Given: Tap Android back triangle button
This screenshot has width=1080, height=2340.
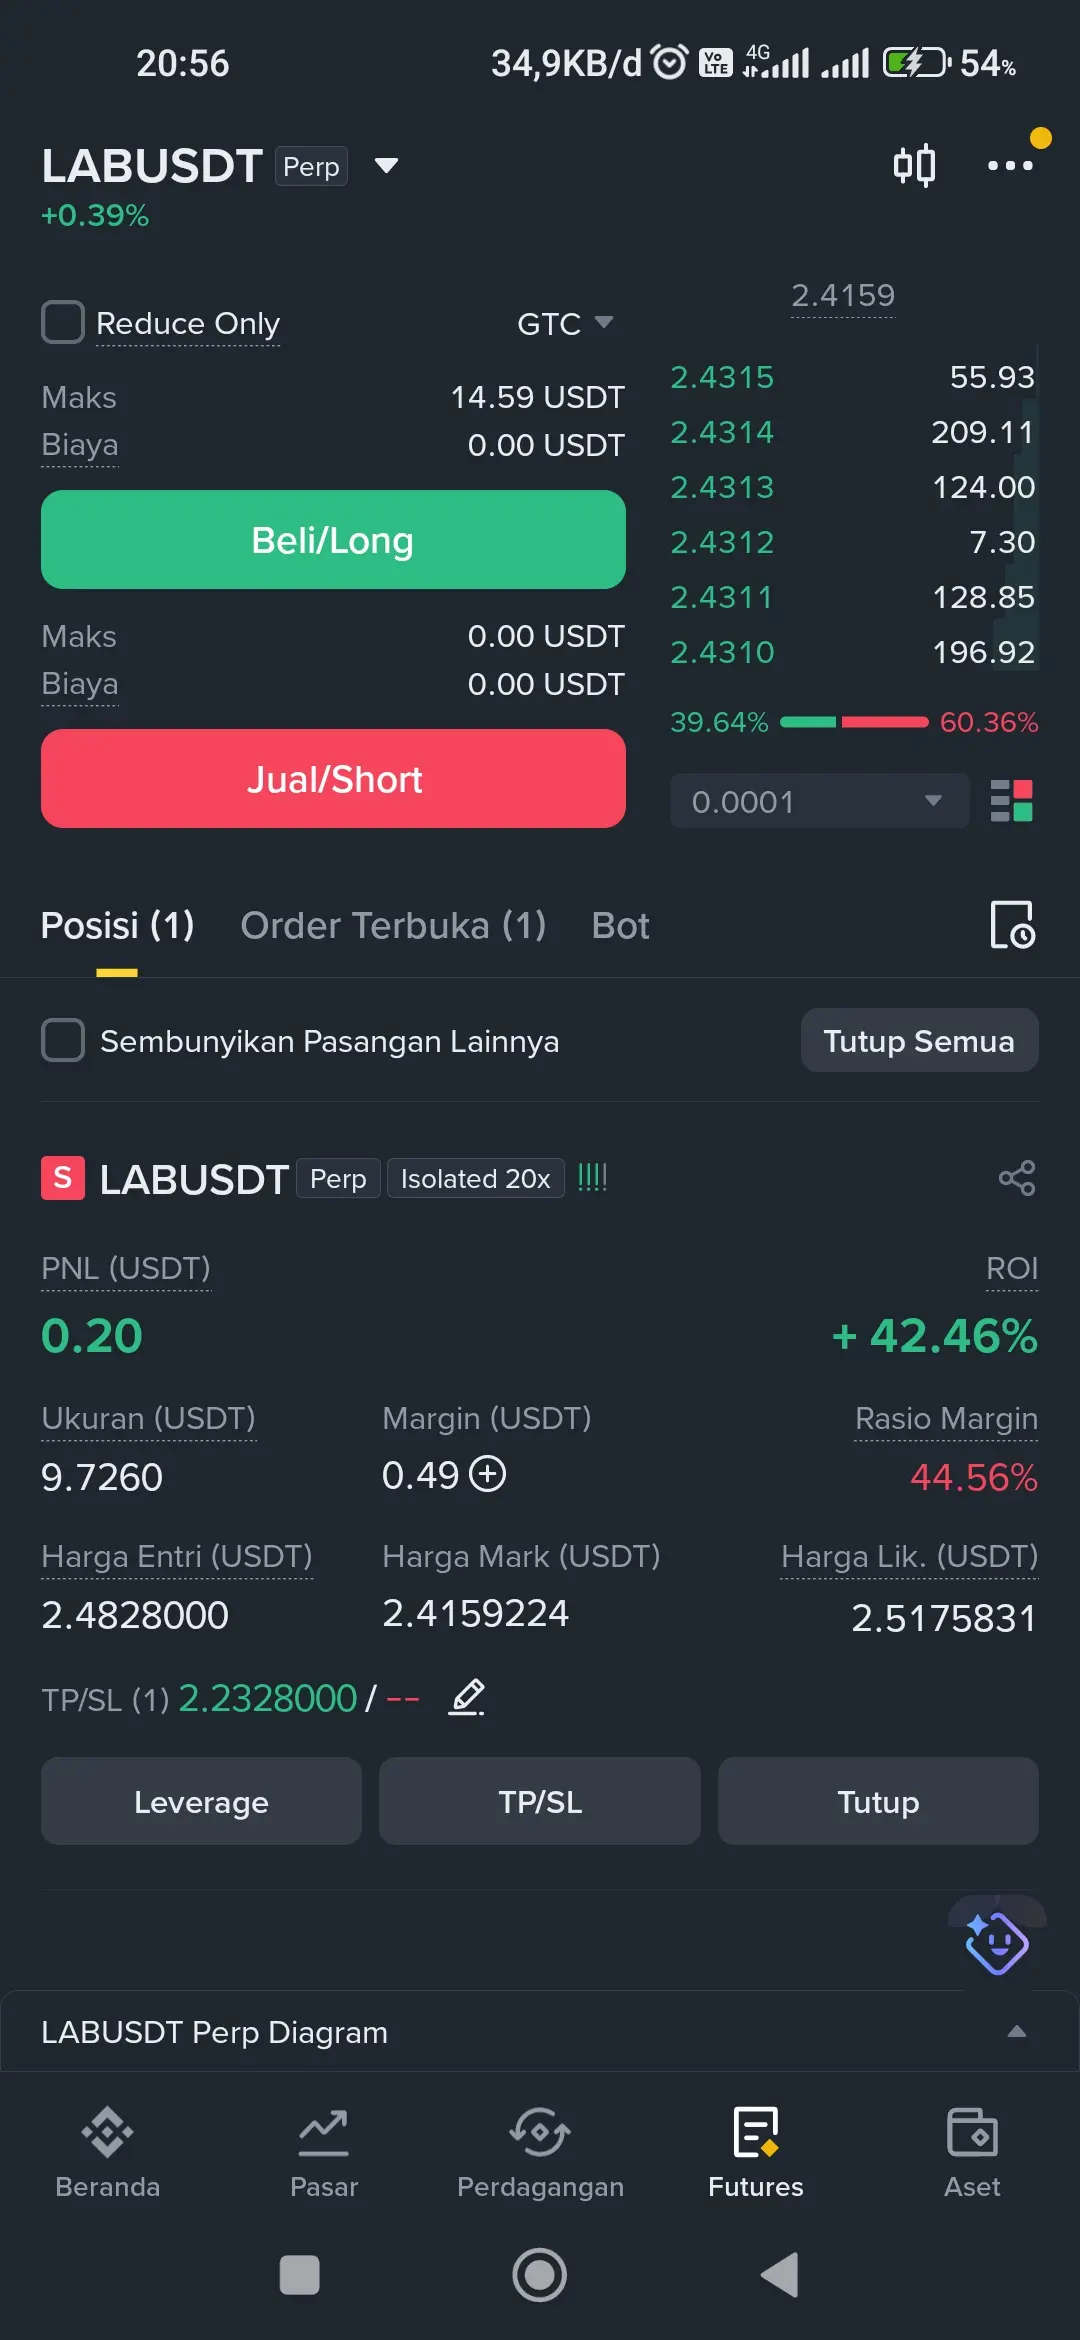Looking at the screenshot, I should 780,2275.
